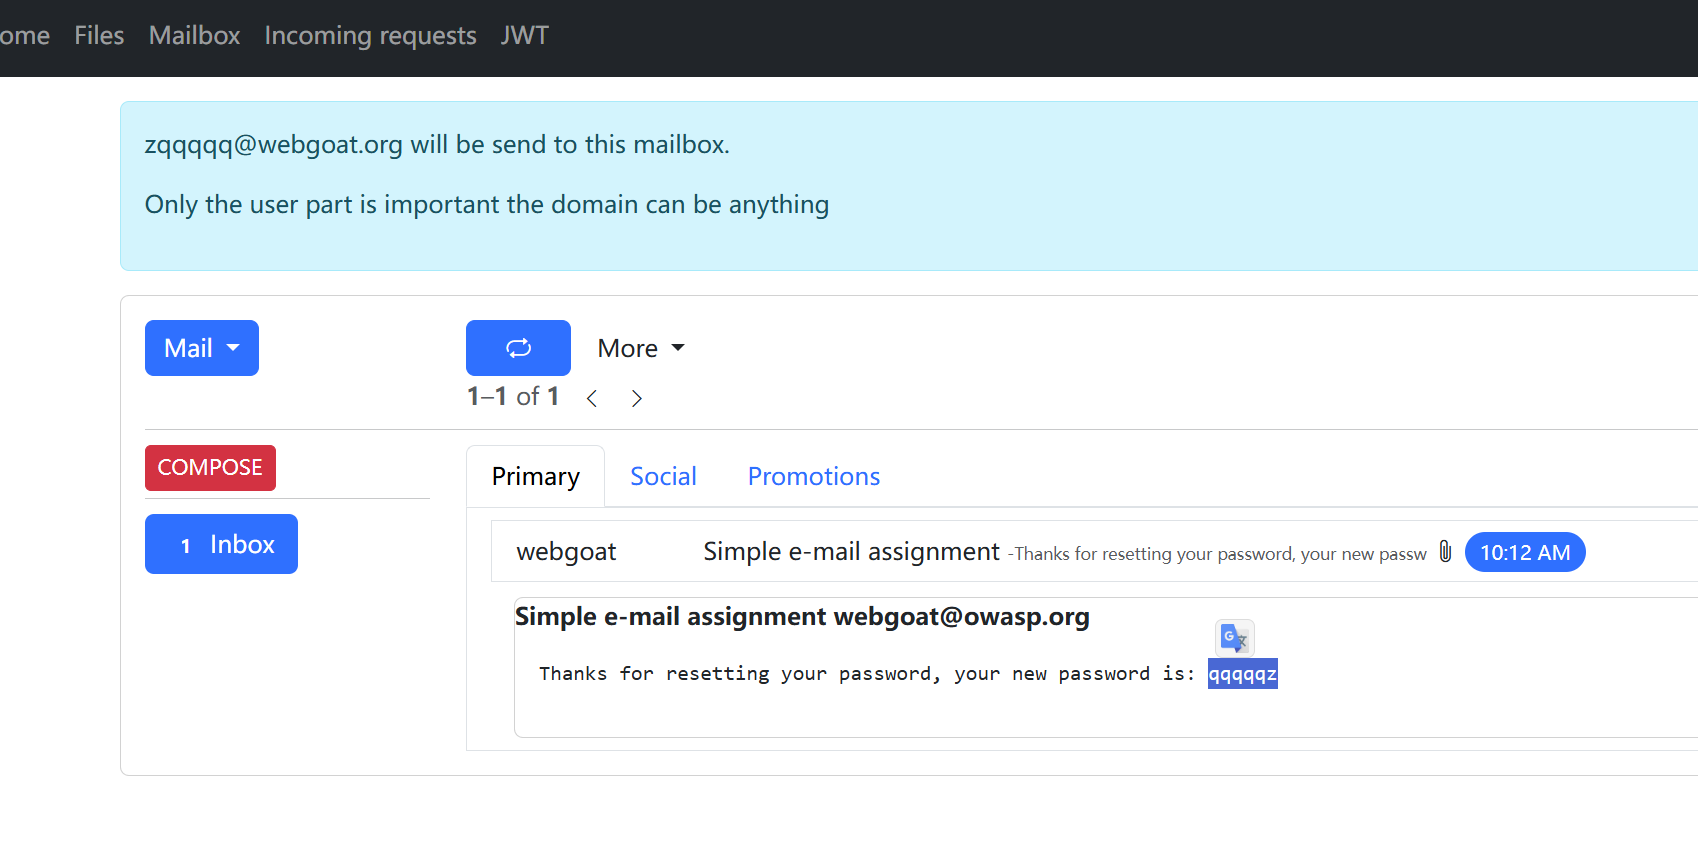Click the Google Translate popup icon
Screen dimensions: 1698x867
(x=1234, y=638)
